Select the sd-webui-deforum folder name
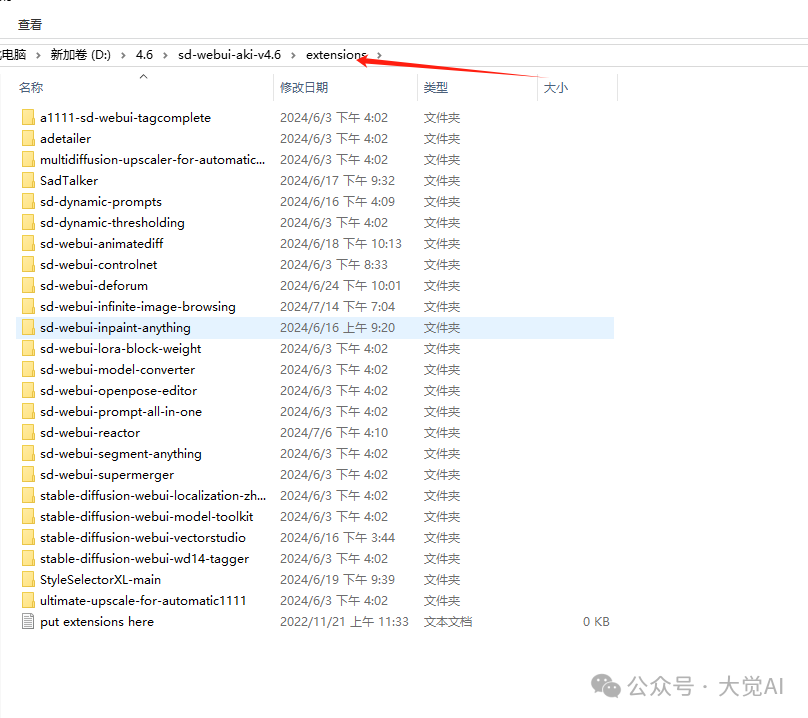The width and height of the screenshot is (808, 718). click(x=94, y=286)
